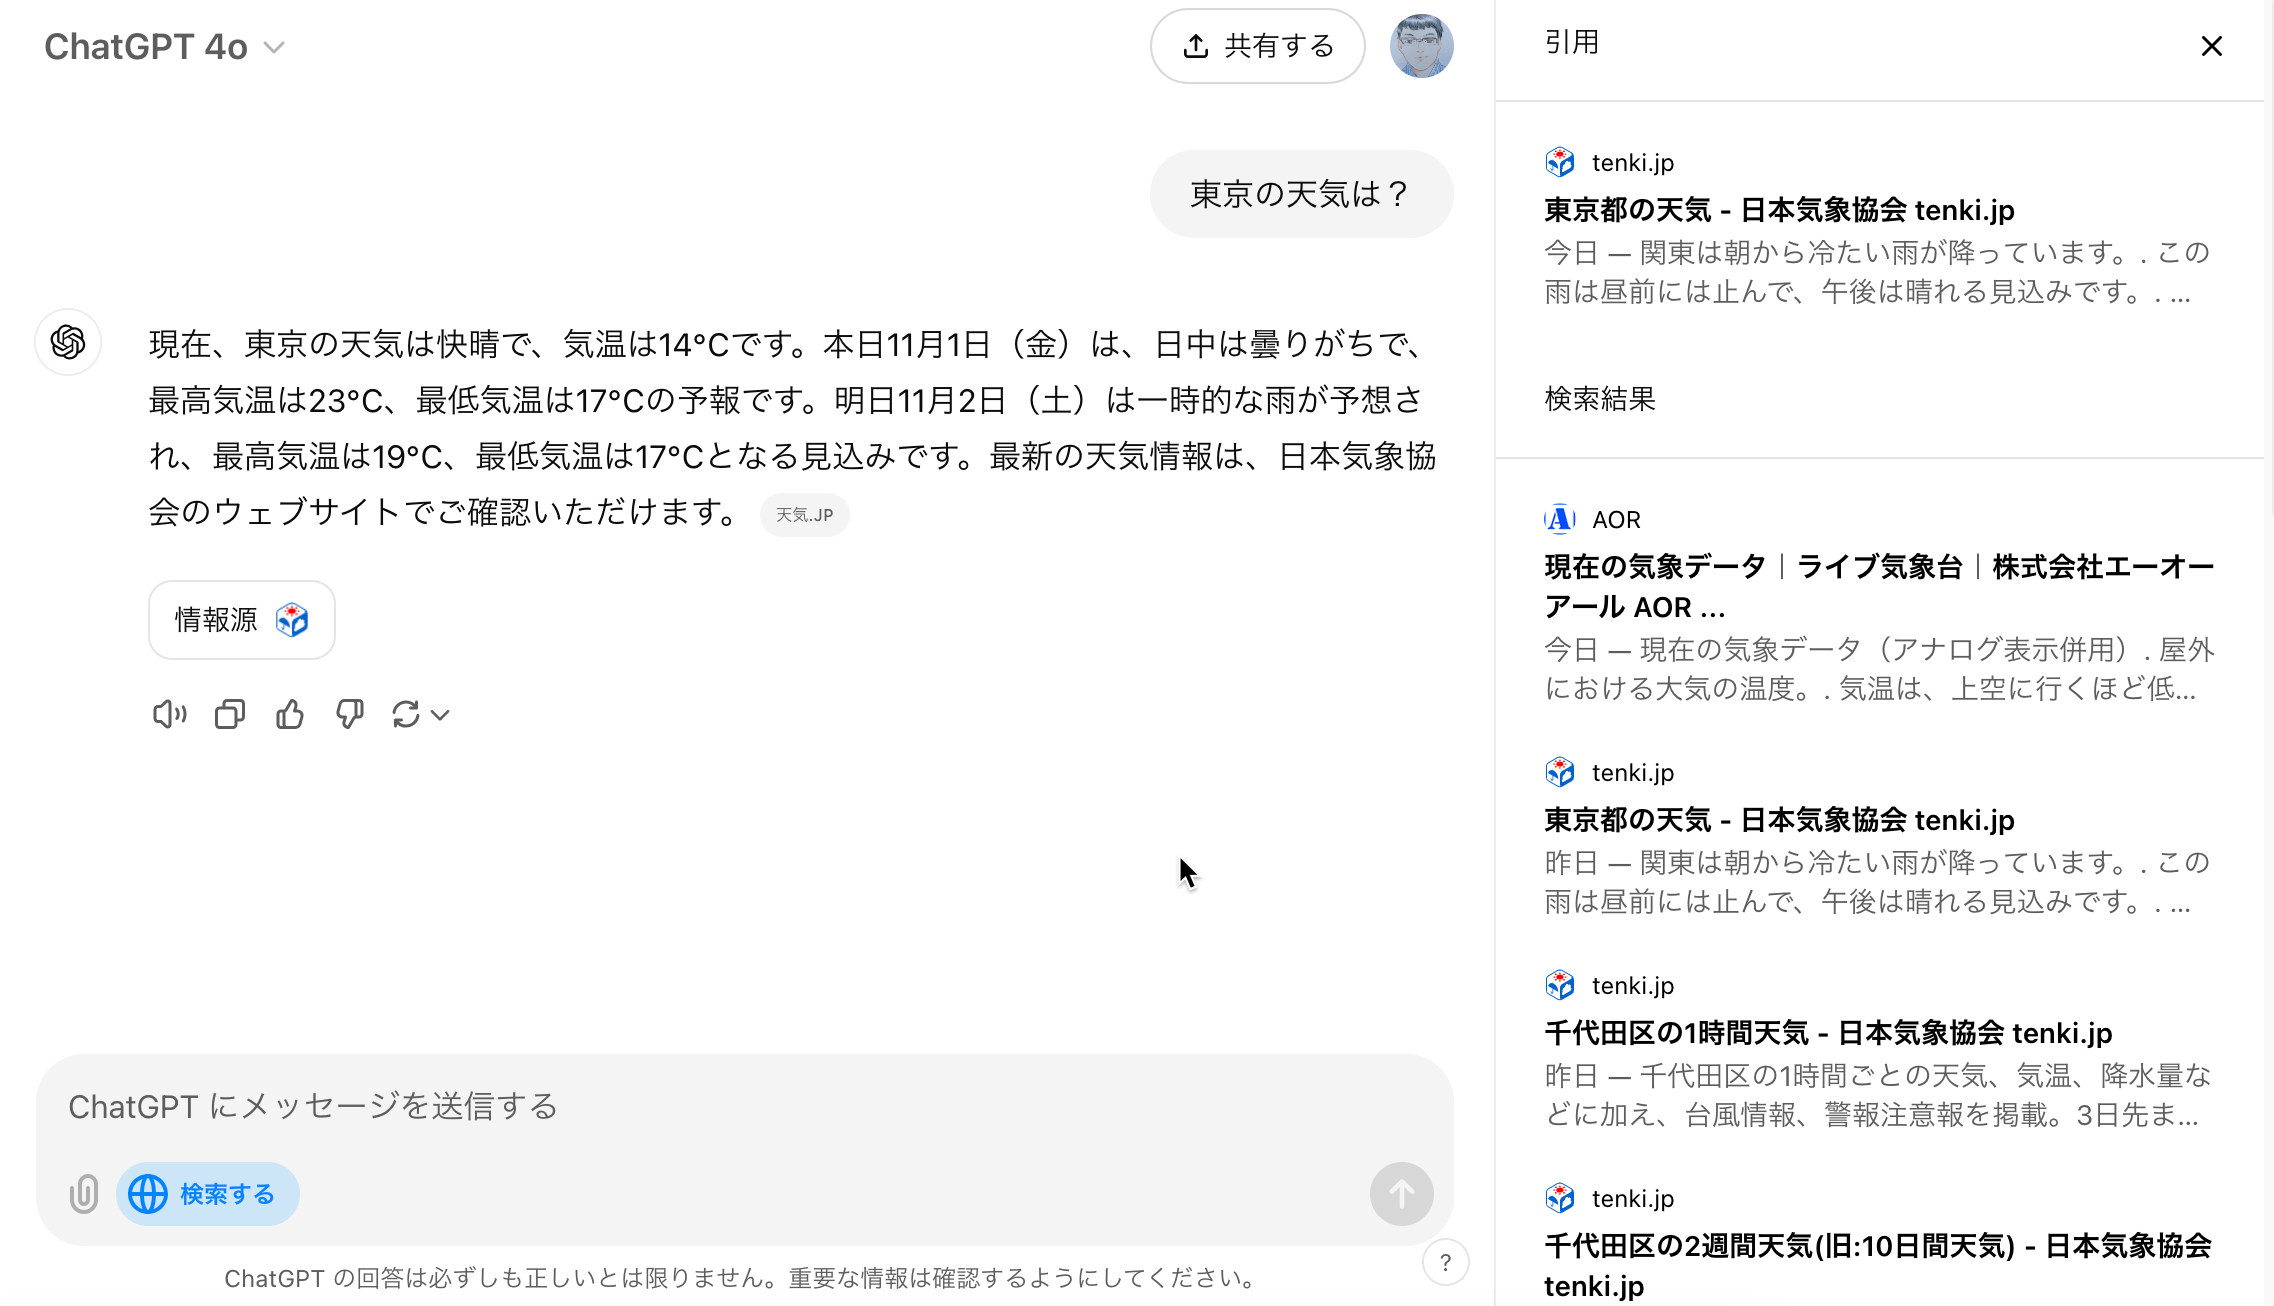The width and height of the screenshot is (2274, 1306).
Task: Copy the response with copy icon
Action: 230,714
